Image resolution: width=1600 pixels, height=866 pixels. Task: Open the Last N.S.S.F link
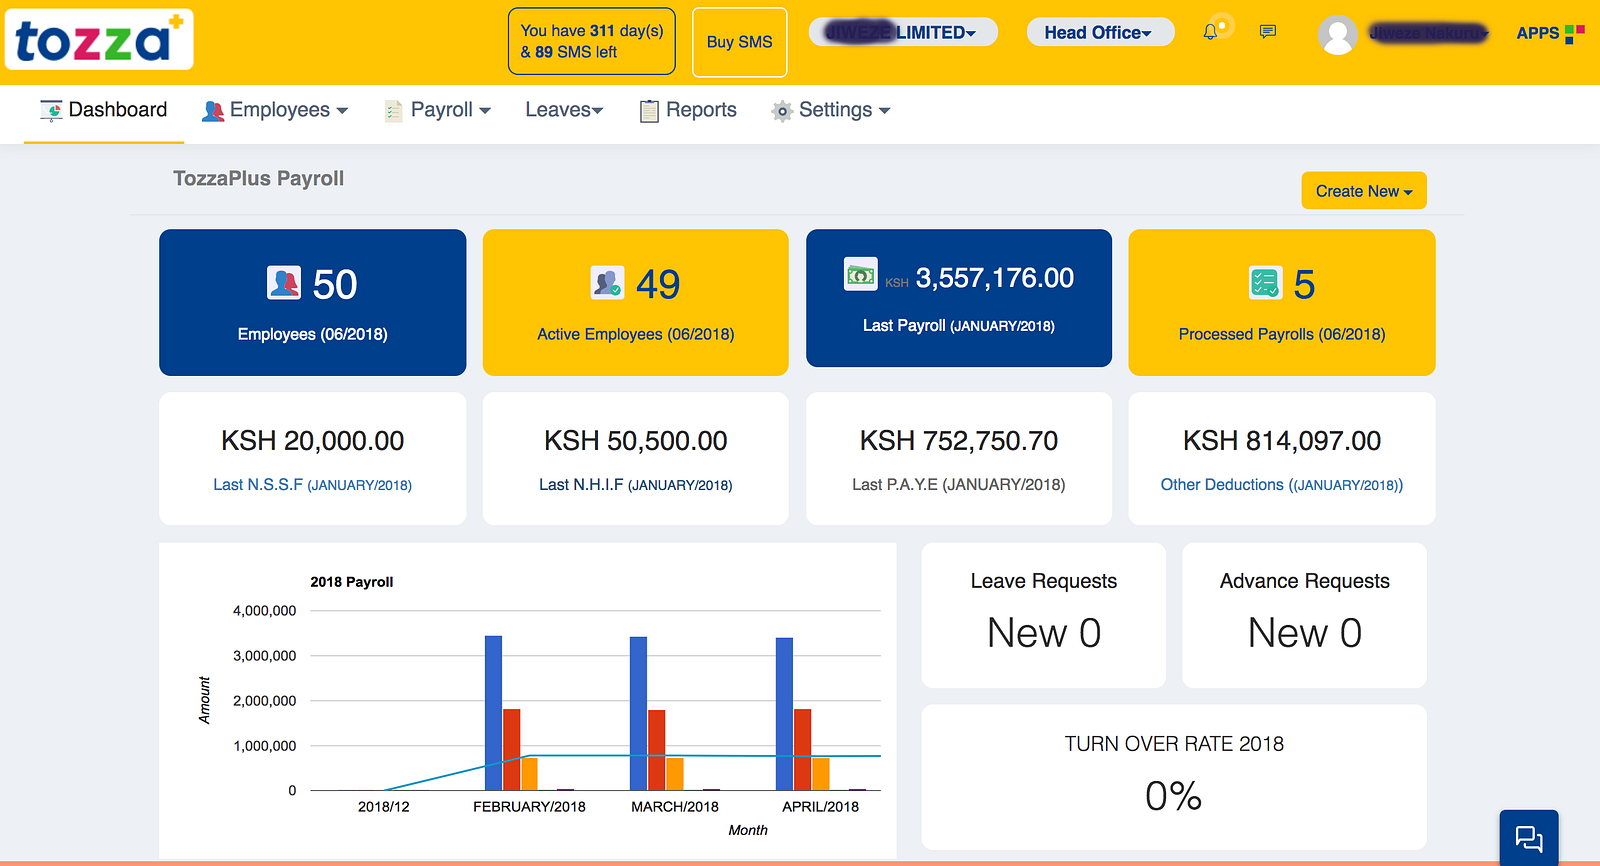312,485
